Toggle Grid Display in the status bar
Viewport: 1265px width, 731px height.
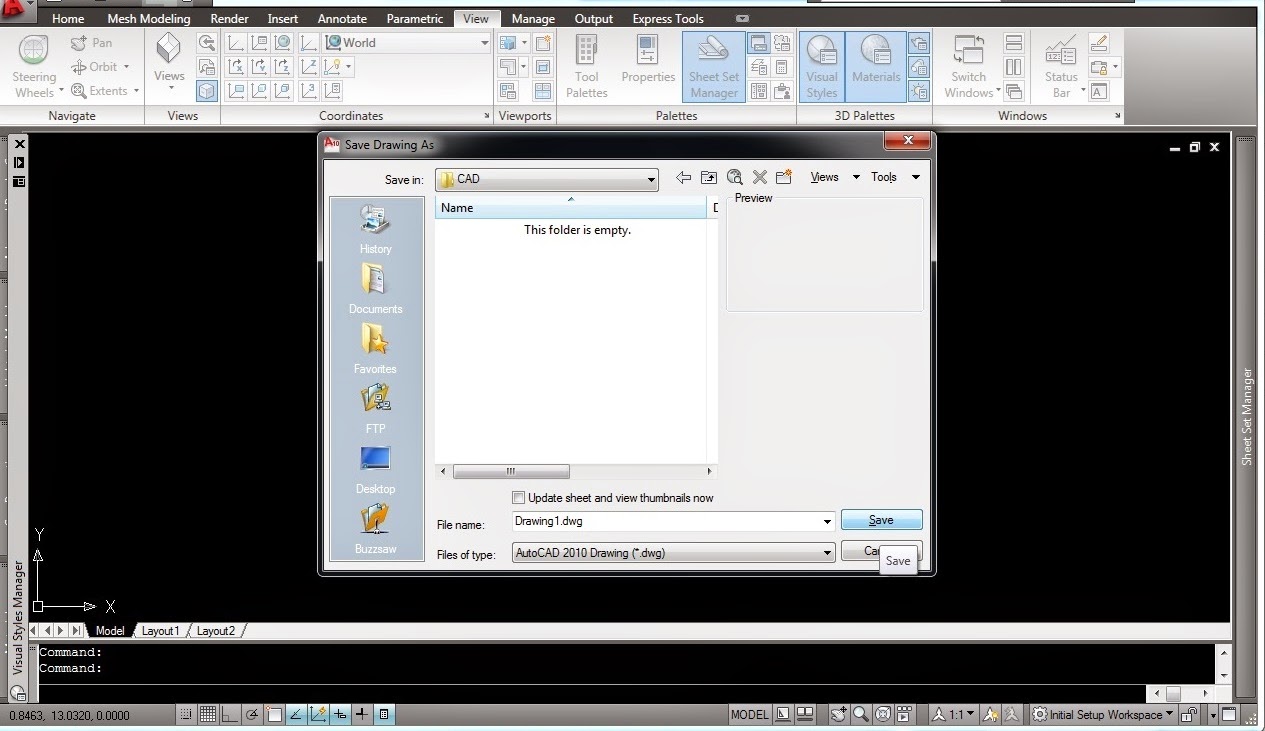(x=207, y=714)
